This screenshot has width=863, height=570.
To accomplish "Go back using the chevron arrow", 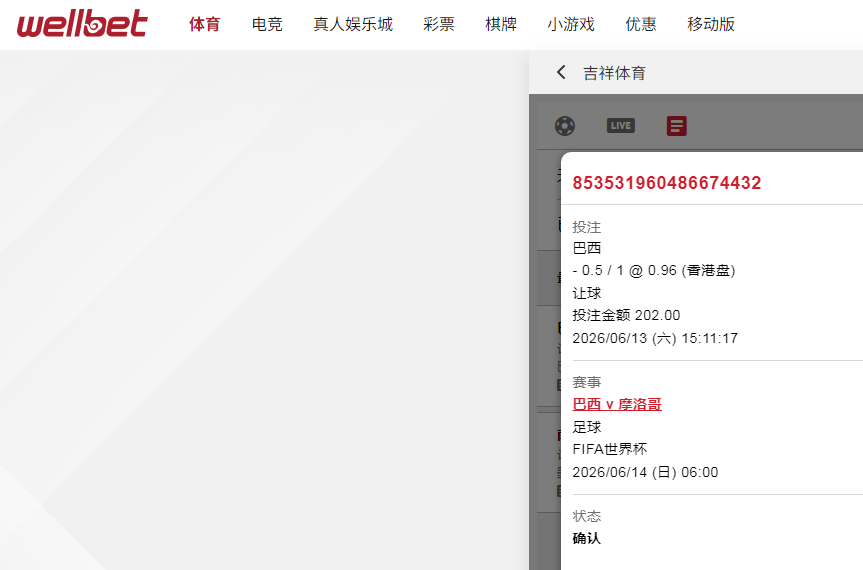I will tap(561, 72).
